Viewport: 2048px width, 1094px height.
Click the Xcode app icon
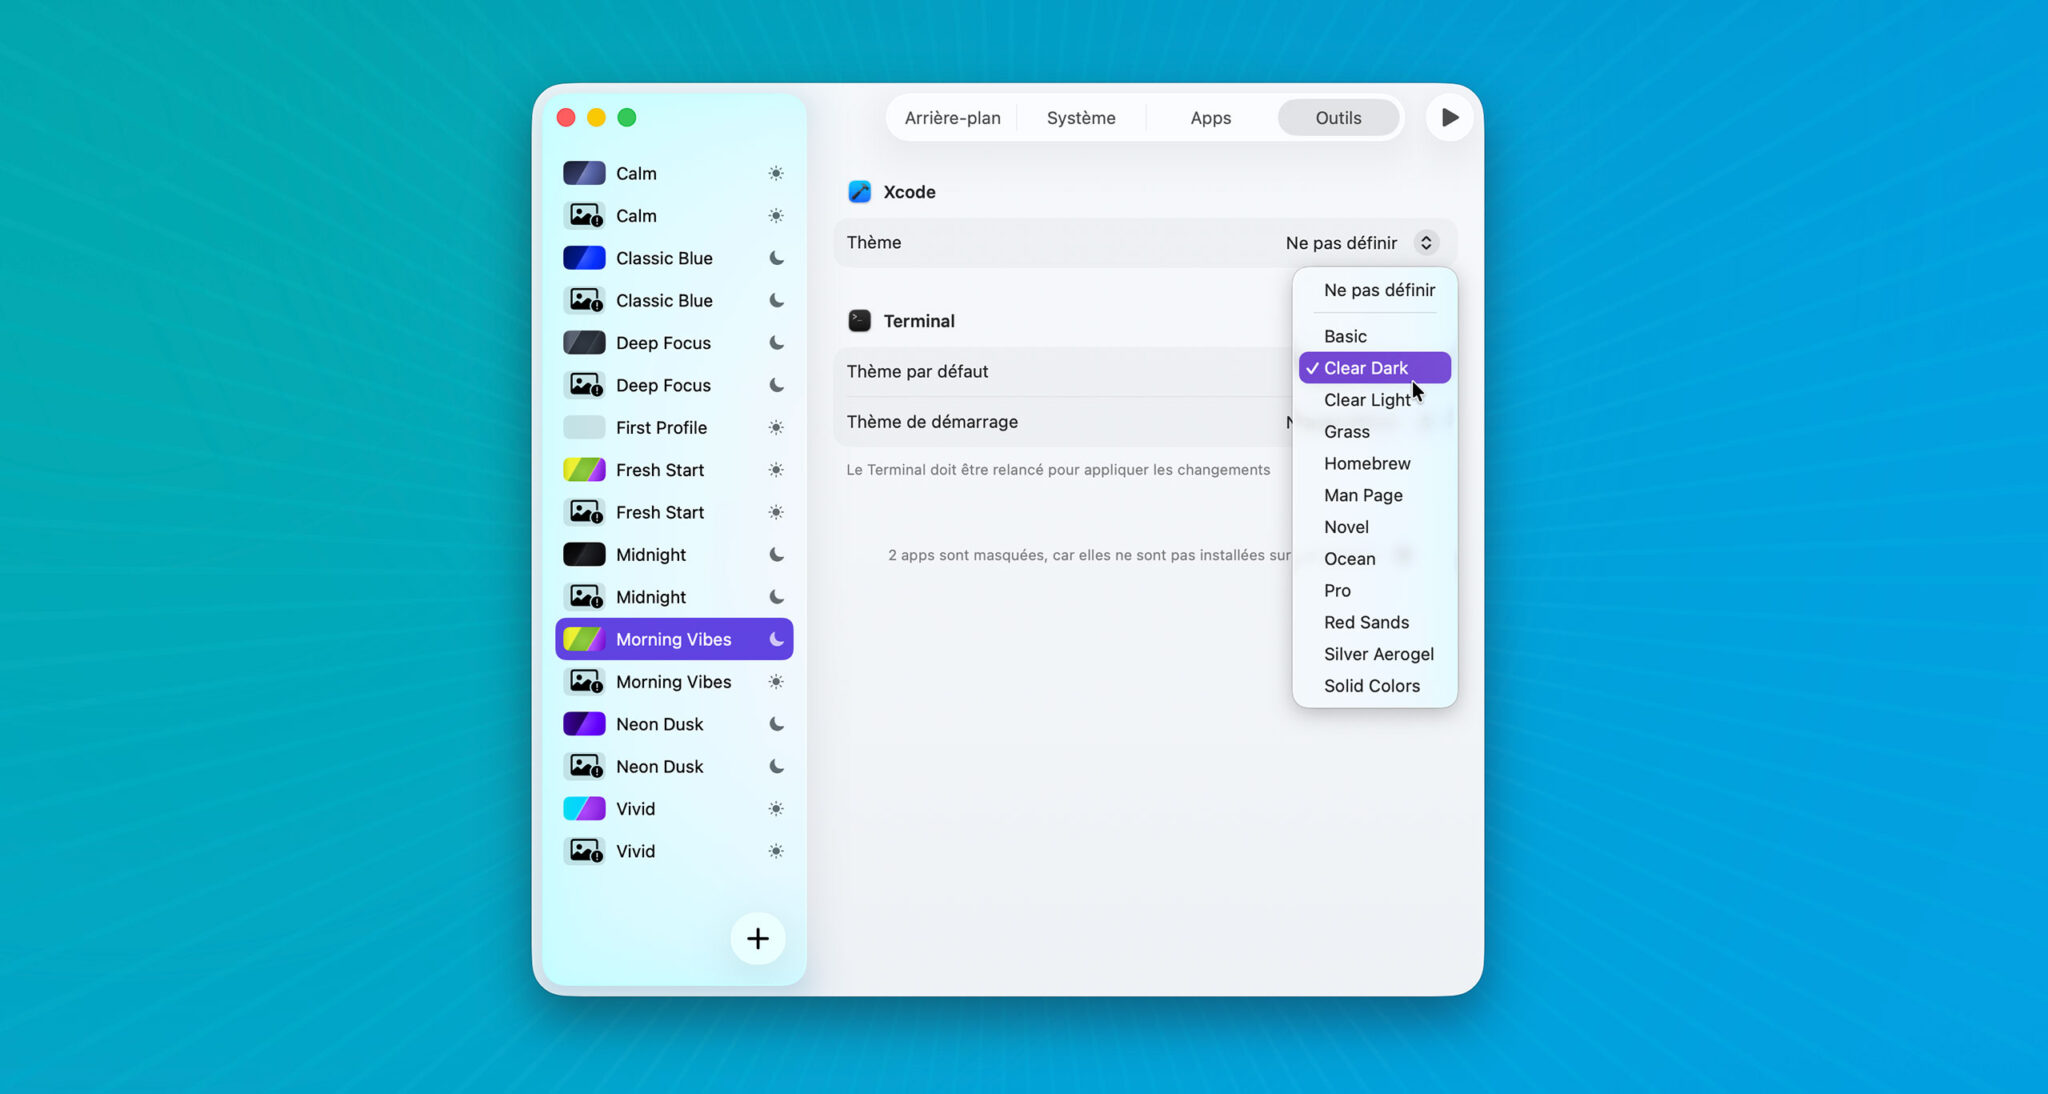click(860, 191)
